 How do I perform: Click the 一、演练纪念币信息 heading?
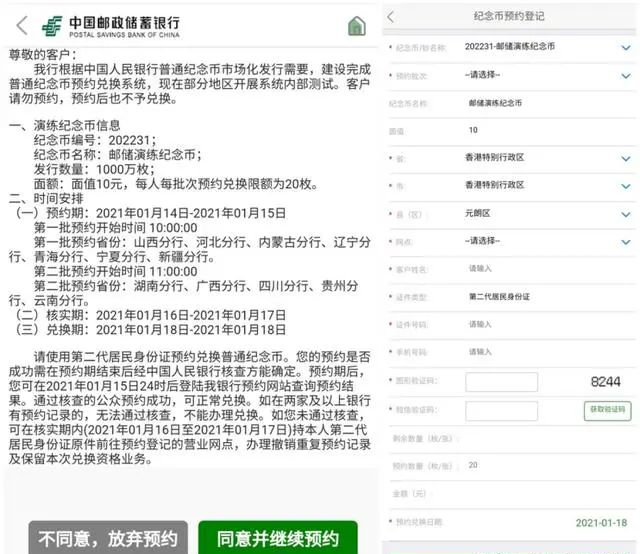(x=64, y=125)
